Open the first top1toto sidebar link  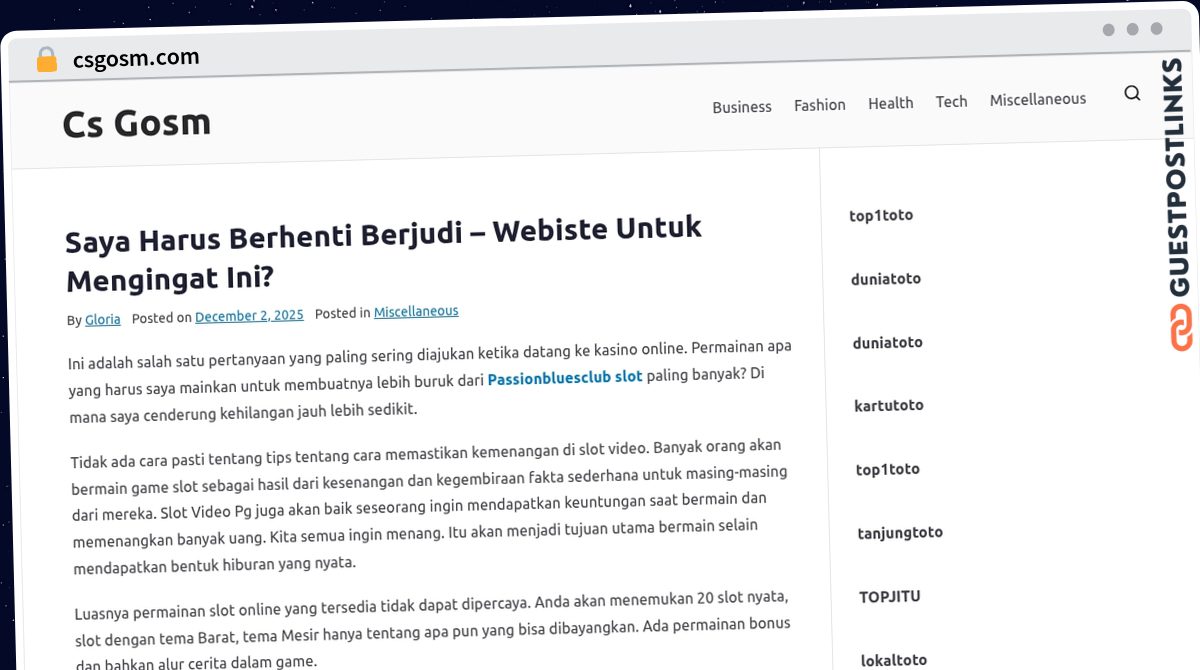coord(881,215)
